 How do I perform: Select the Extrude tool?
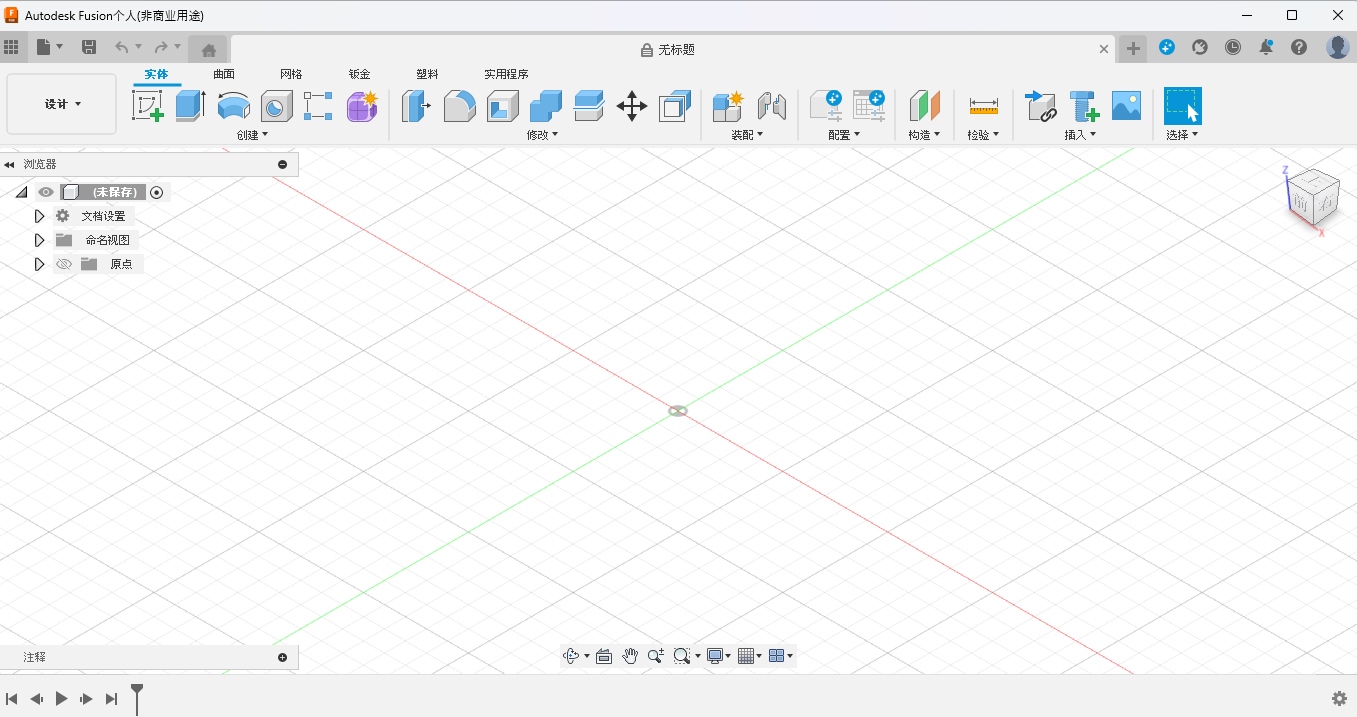[190, 106]
